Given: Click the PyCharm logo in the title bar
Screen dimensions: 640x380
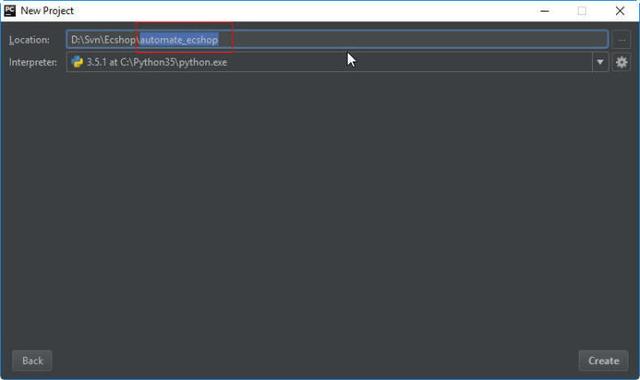Looking at the screenshot, I should [x=10, y=11].
